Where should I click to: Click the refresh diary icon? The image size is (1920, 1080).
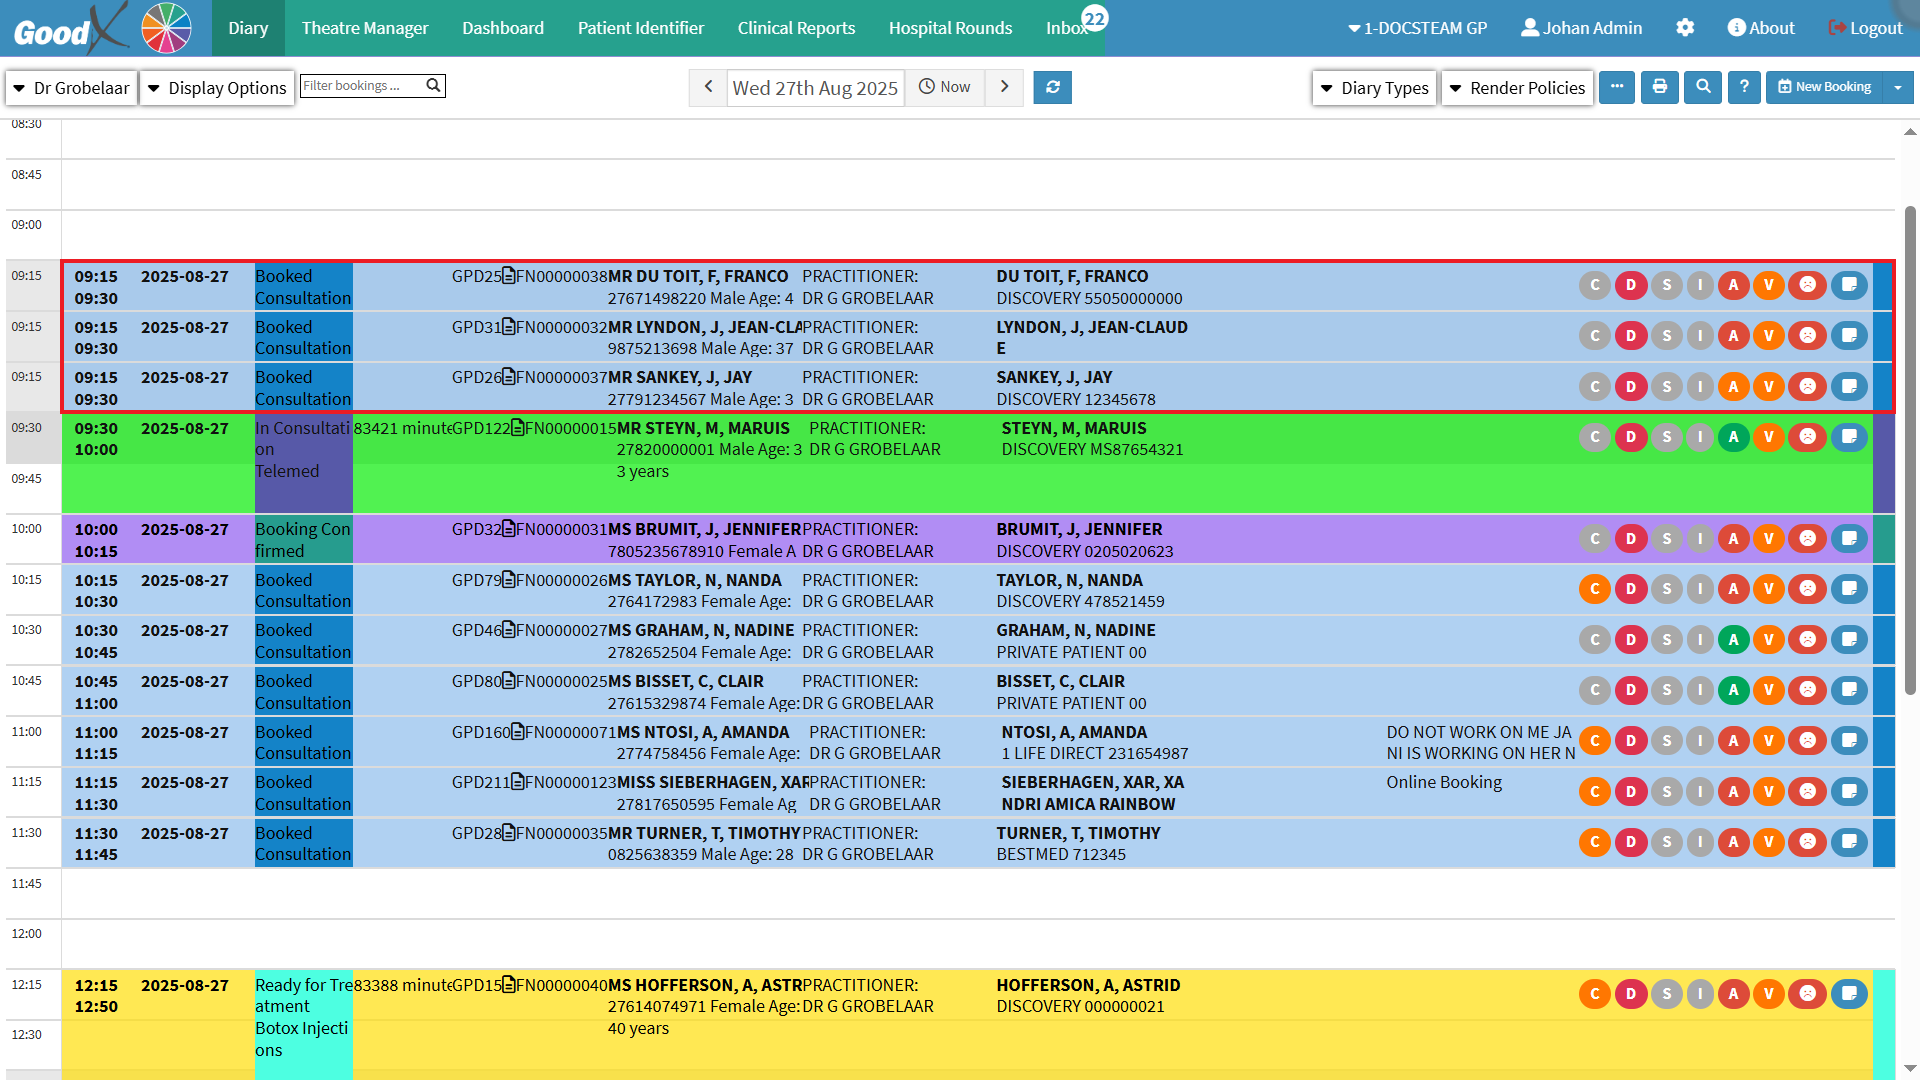point(1052,87)
